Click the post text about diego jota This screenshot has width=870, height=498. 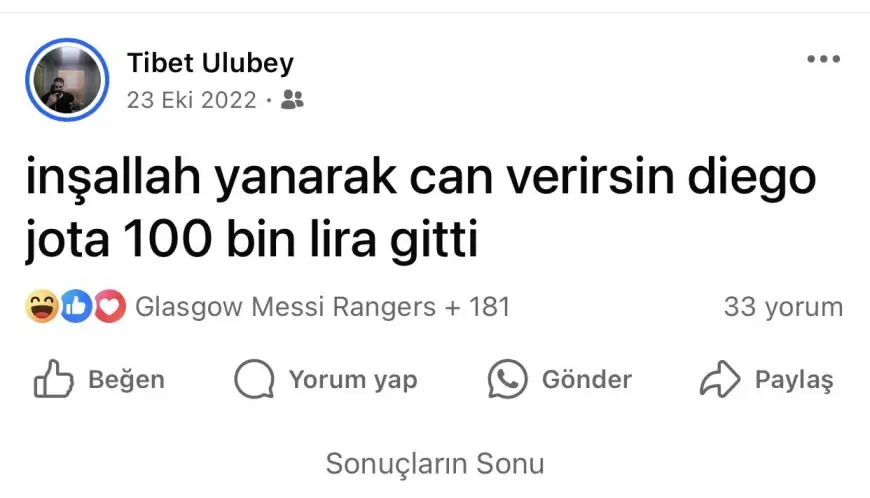click(x=421, y=209)
